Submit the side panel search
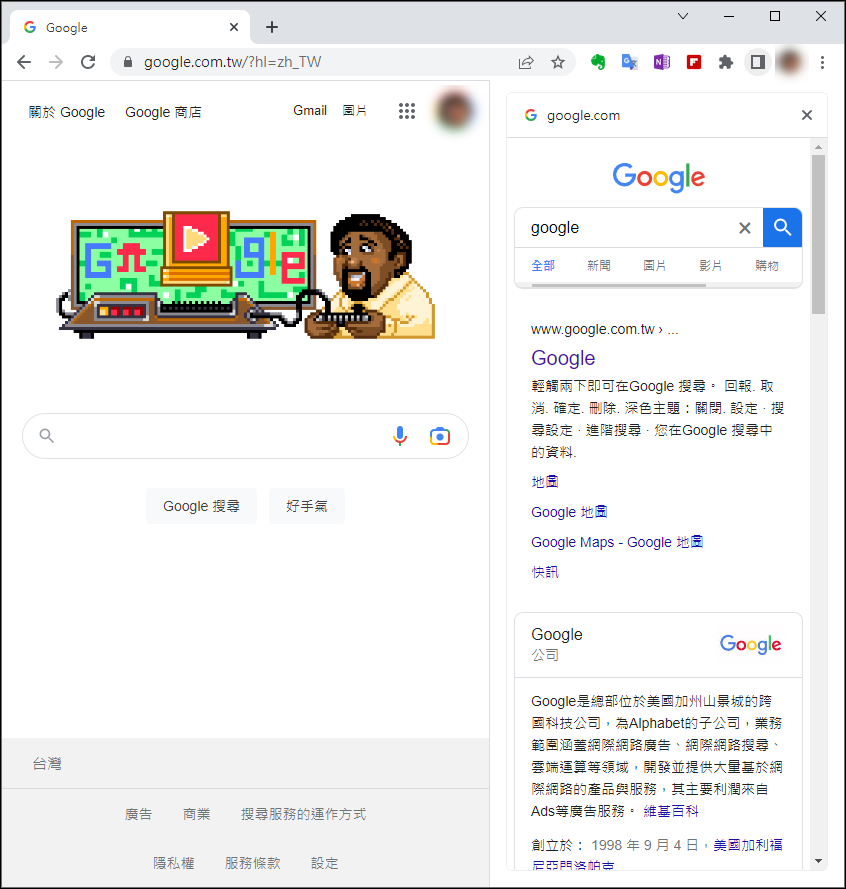 point(782,227)
